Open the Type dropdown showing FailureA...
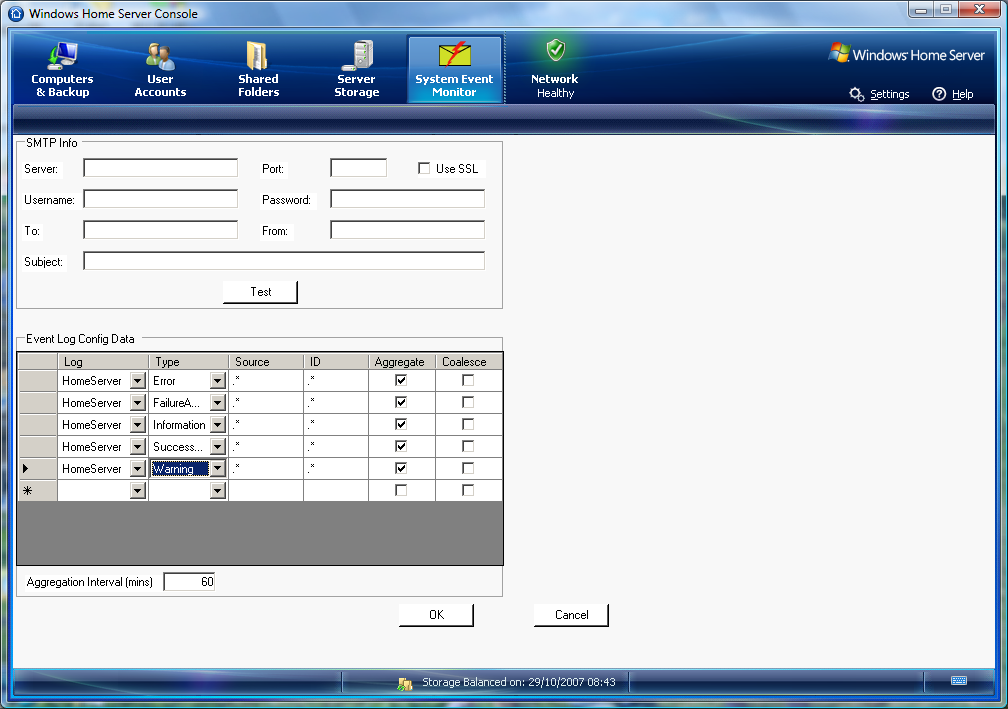1008x709 pixels. click(218, 403)
